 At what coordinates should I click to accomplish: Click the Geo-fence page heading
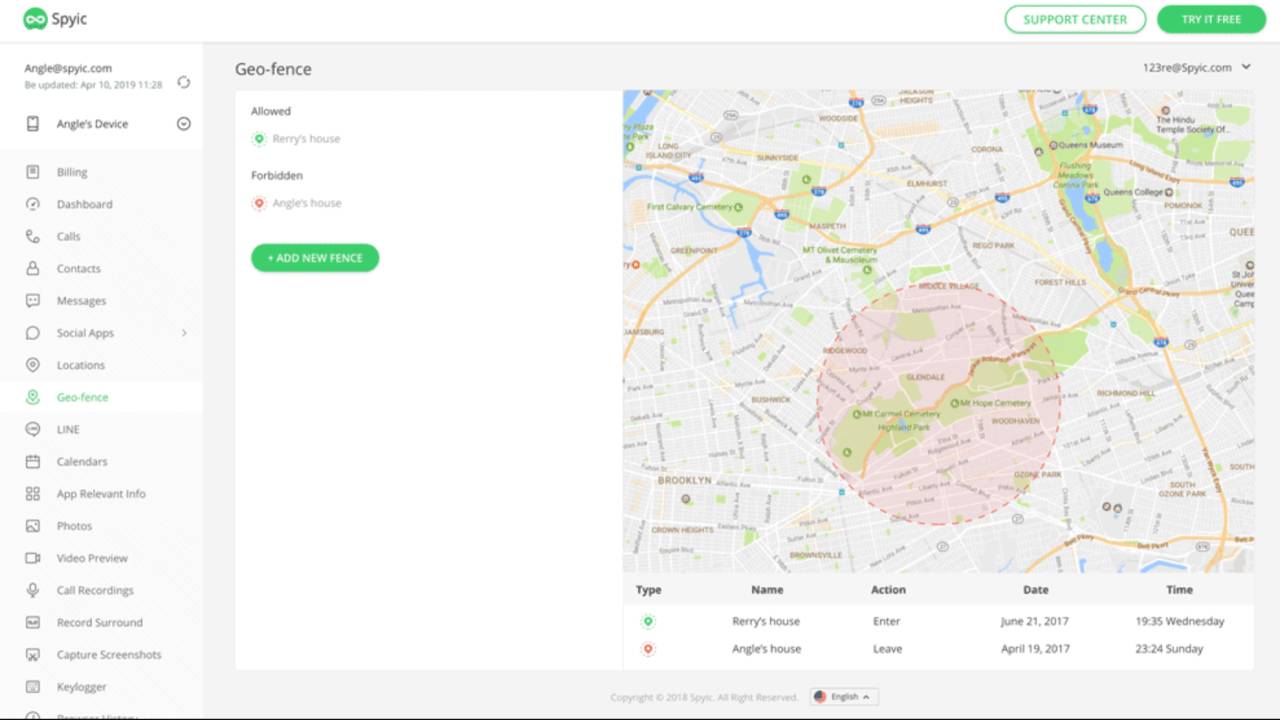[x=273, y=69]
